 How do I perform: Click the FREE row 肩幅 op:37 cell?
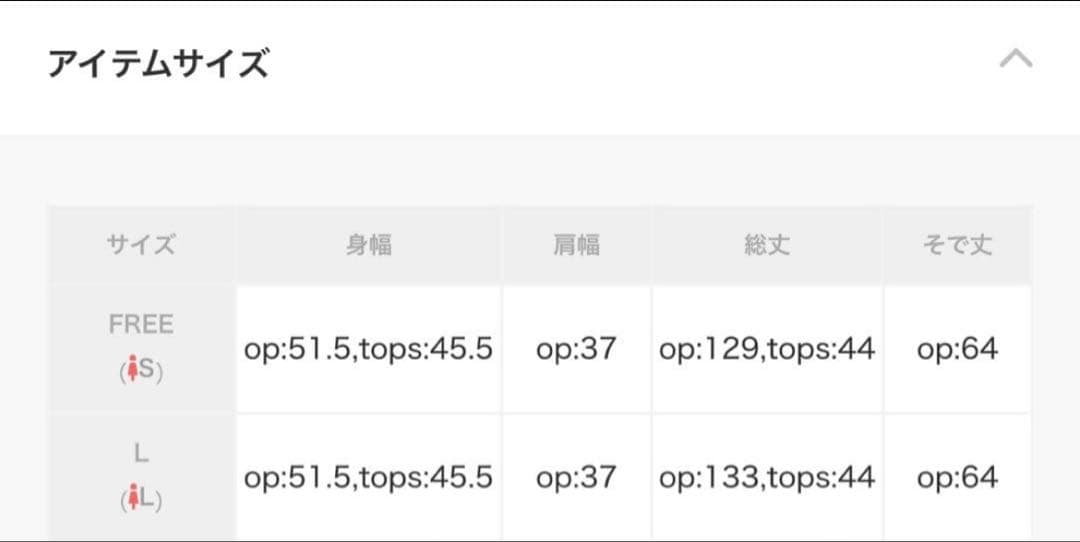click(576, 349)
